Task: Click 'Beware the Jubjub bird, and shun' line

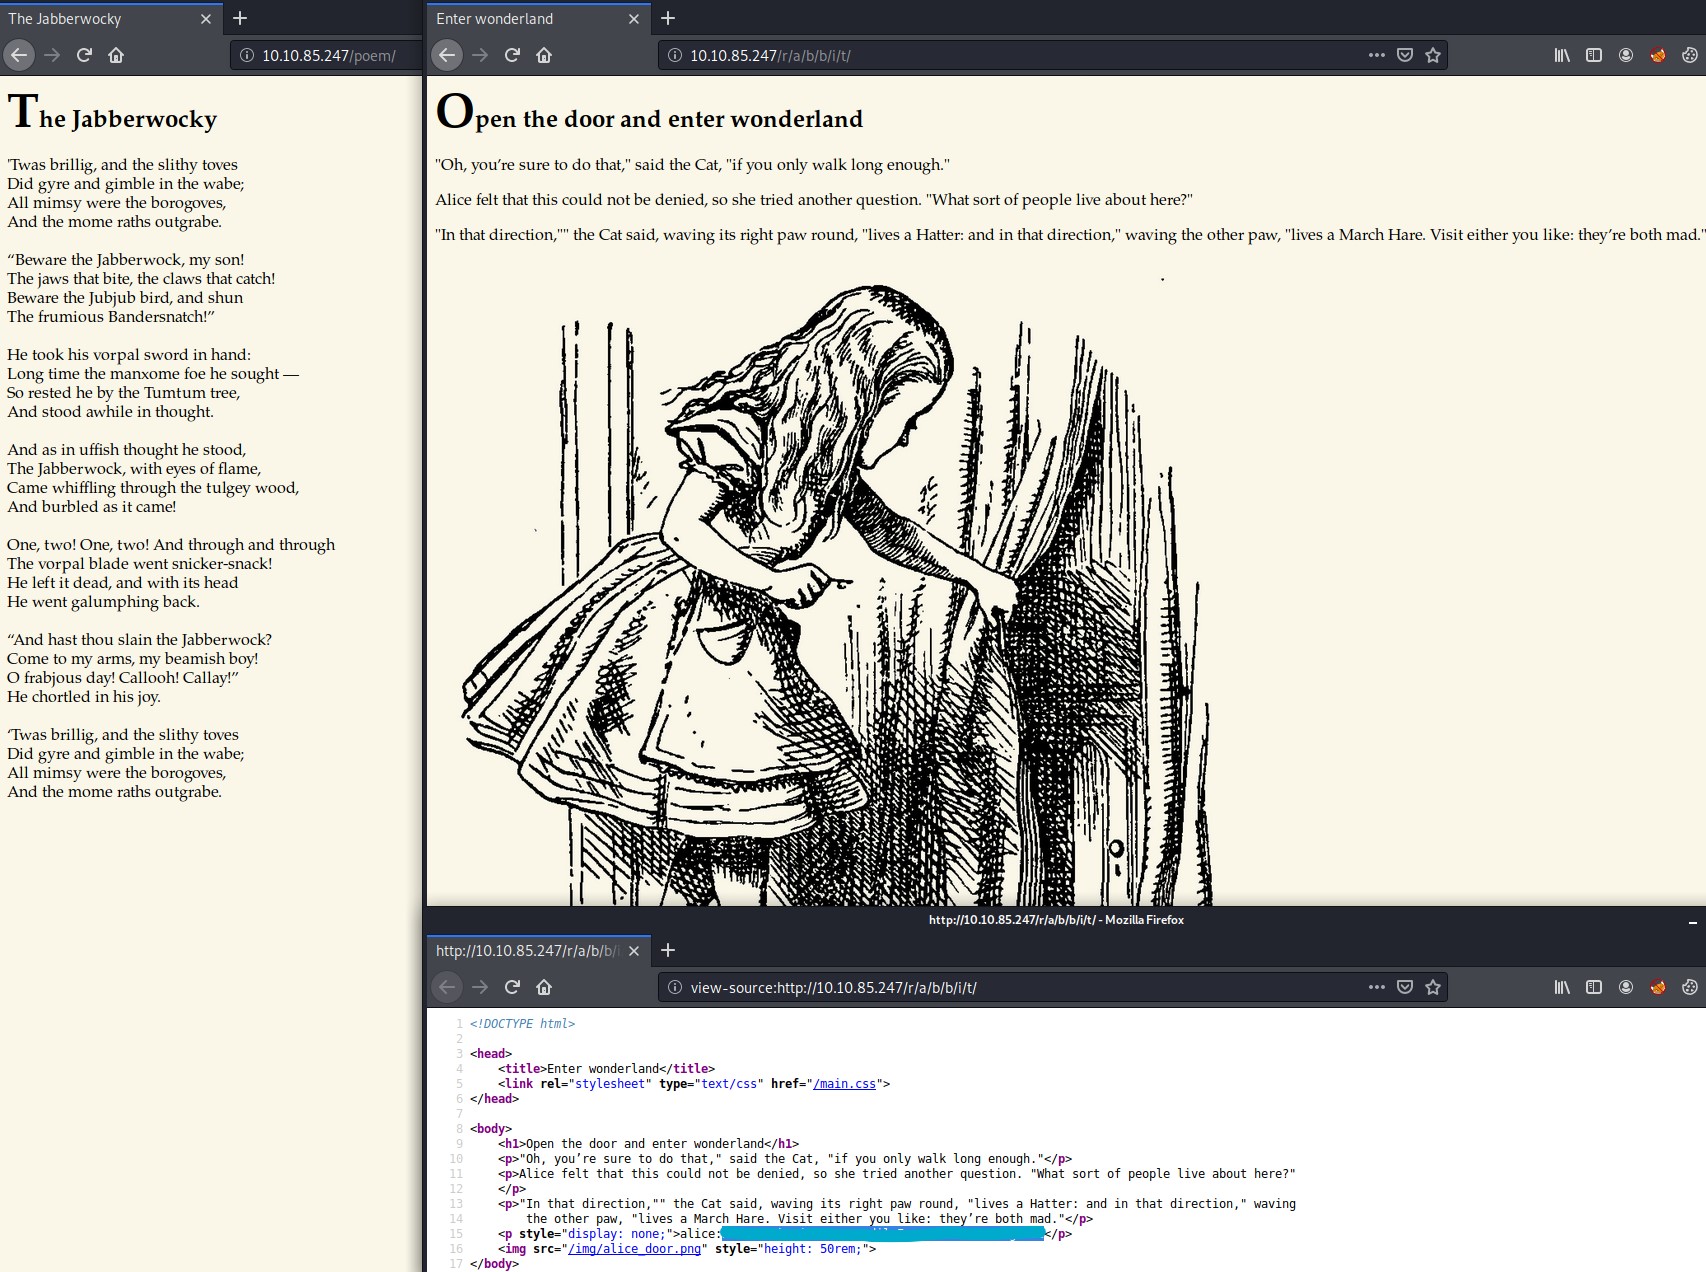Action: [x=125, y=298]
